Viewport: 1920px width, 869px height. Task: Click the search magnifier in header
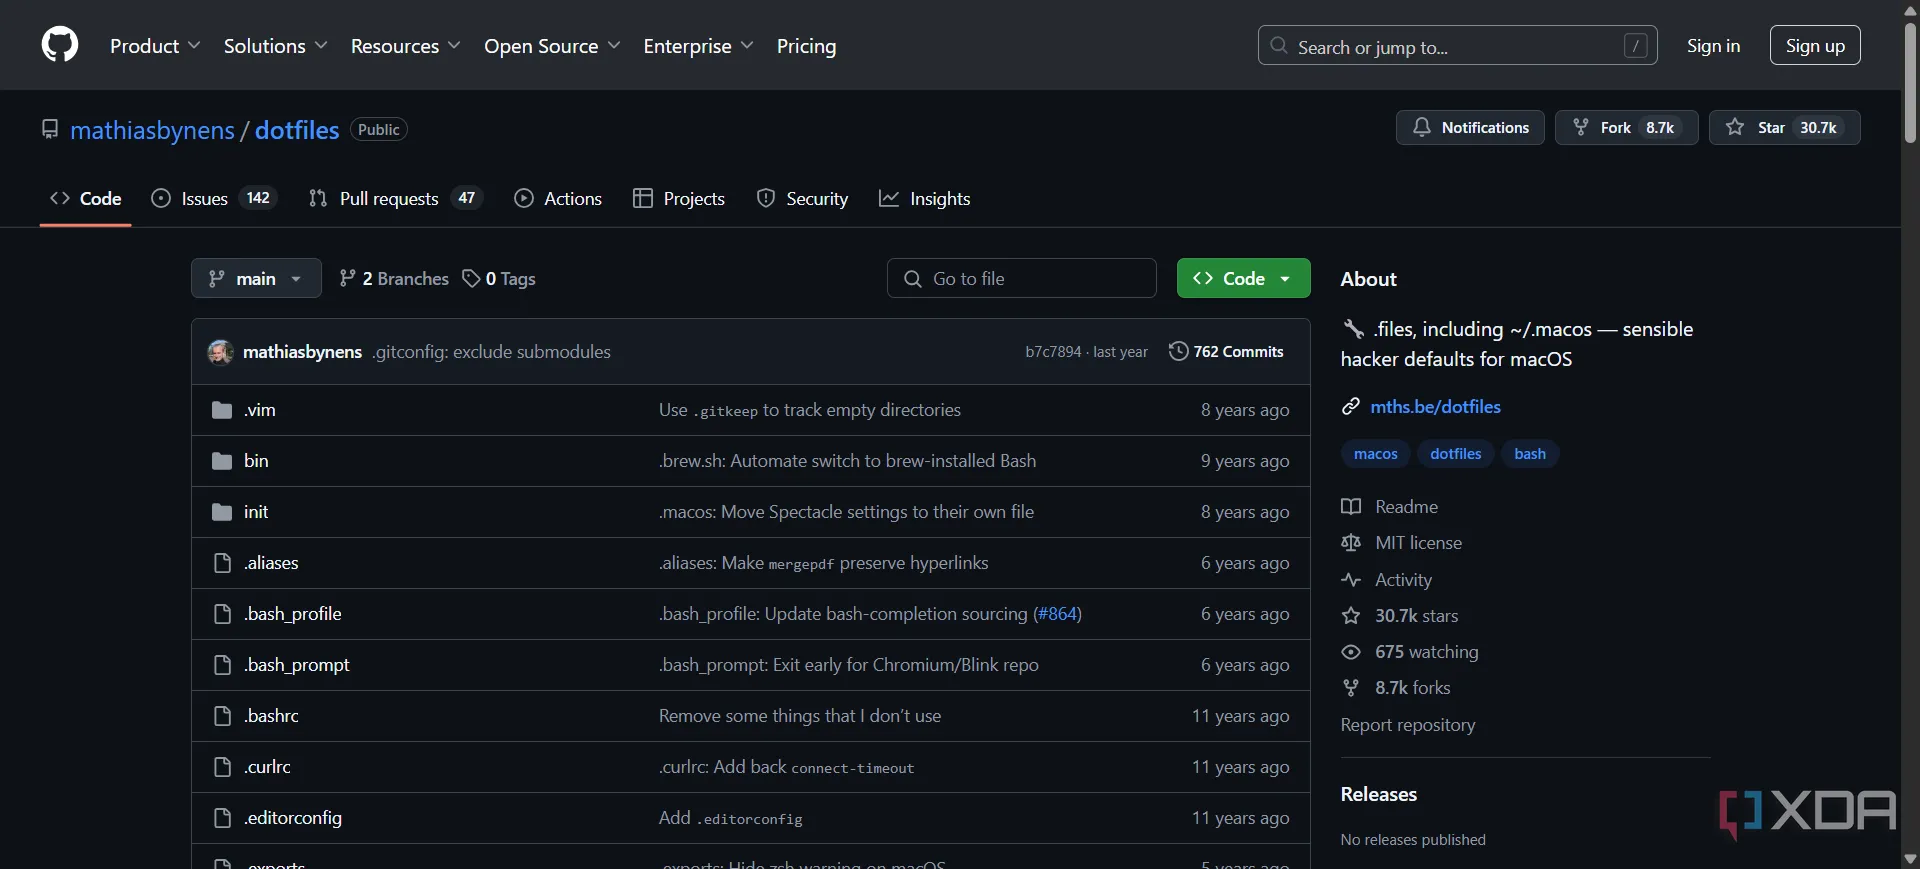click(1279, 46)
